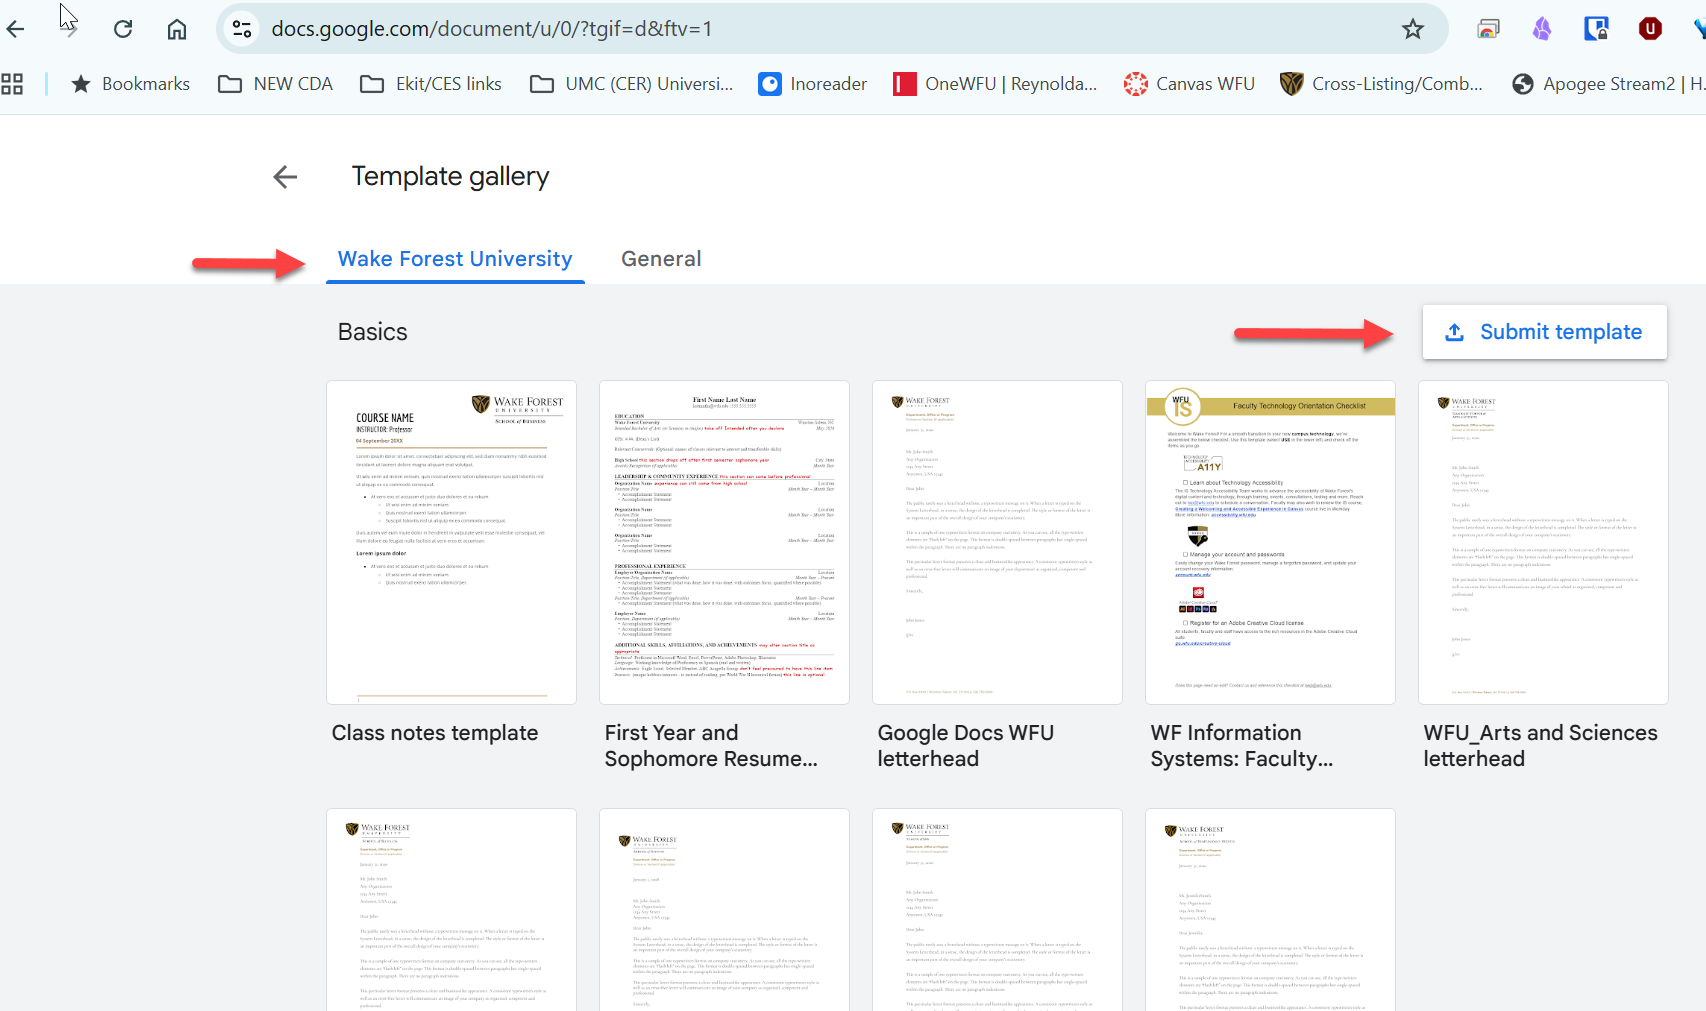Click the address bar URL field

830,29
